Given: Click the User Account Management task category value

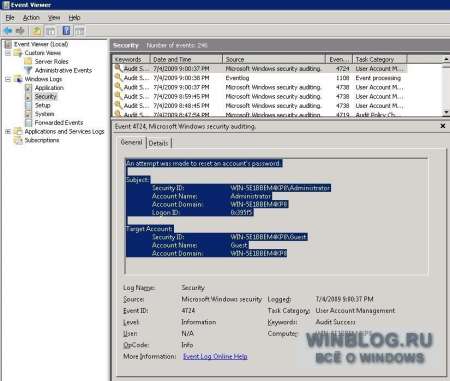Looking at the screenshot, I should coord(355,310).
